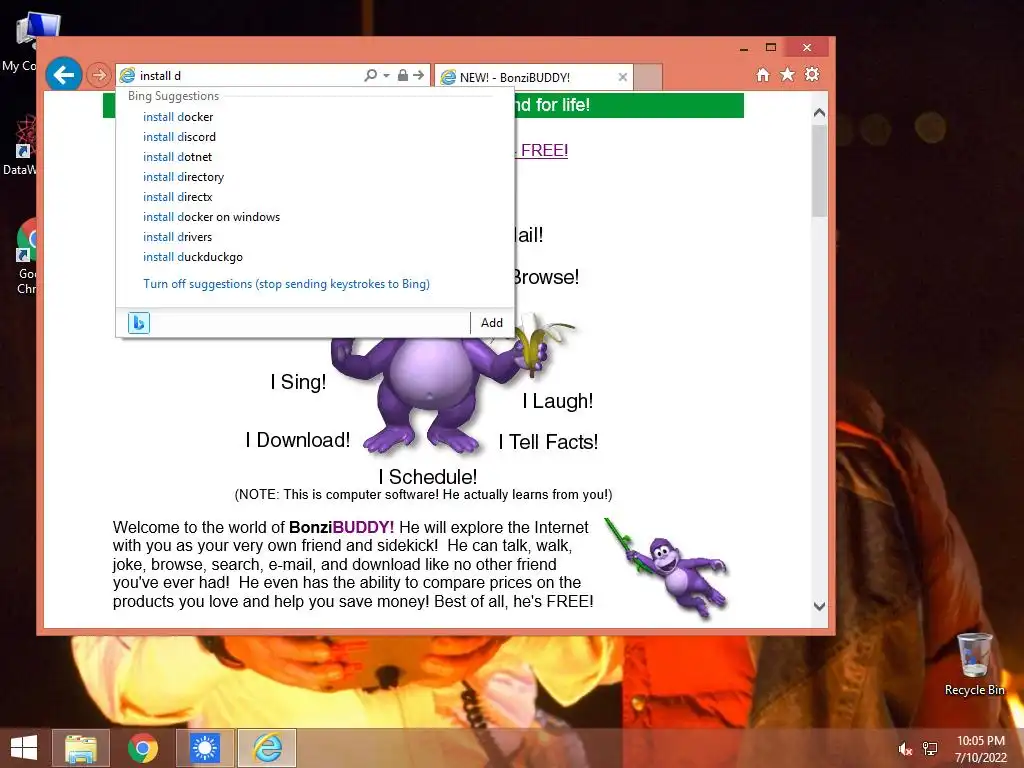Click the forward navigation arrow
The image size is (1024, 768).
point(99,75)
